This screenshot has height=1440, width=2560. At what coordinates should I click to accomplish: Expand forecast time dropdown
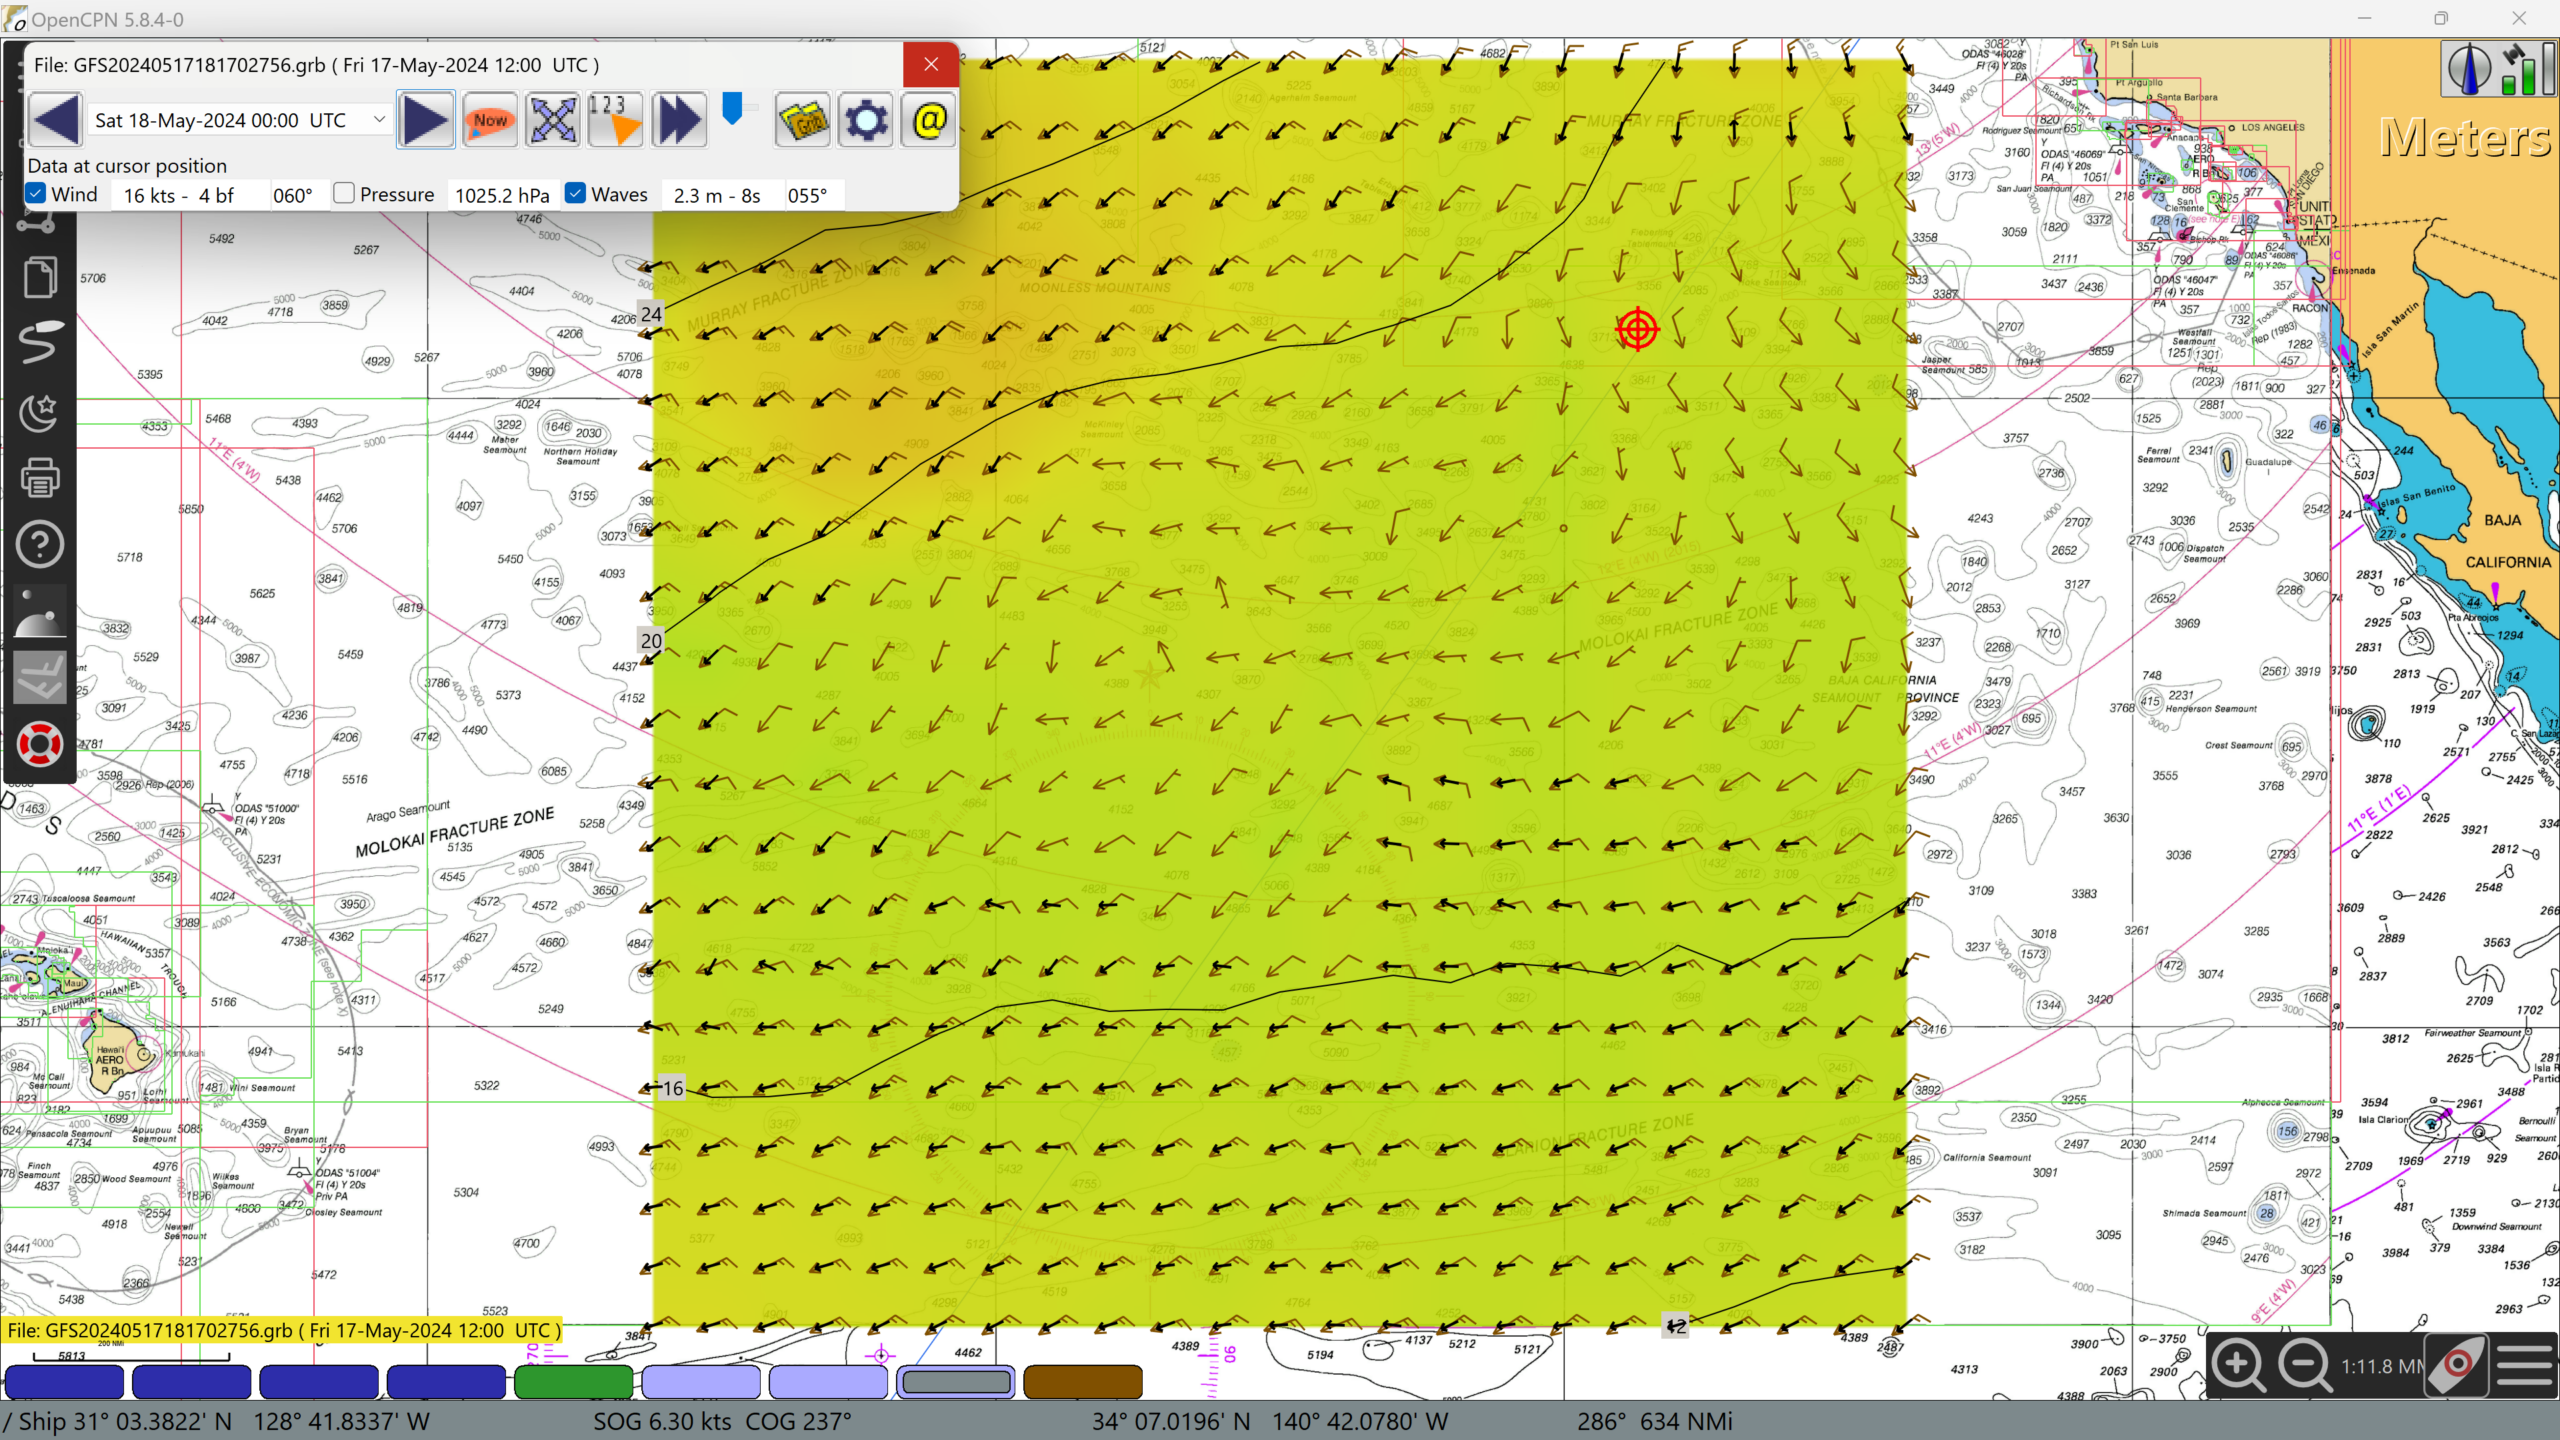(x=379, y=120)
